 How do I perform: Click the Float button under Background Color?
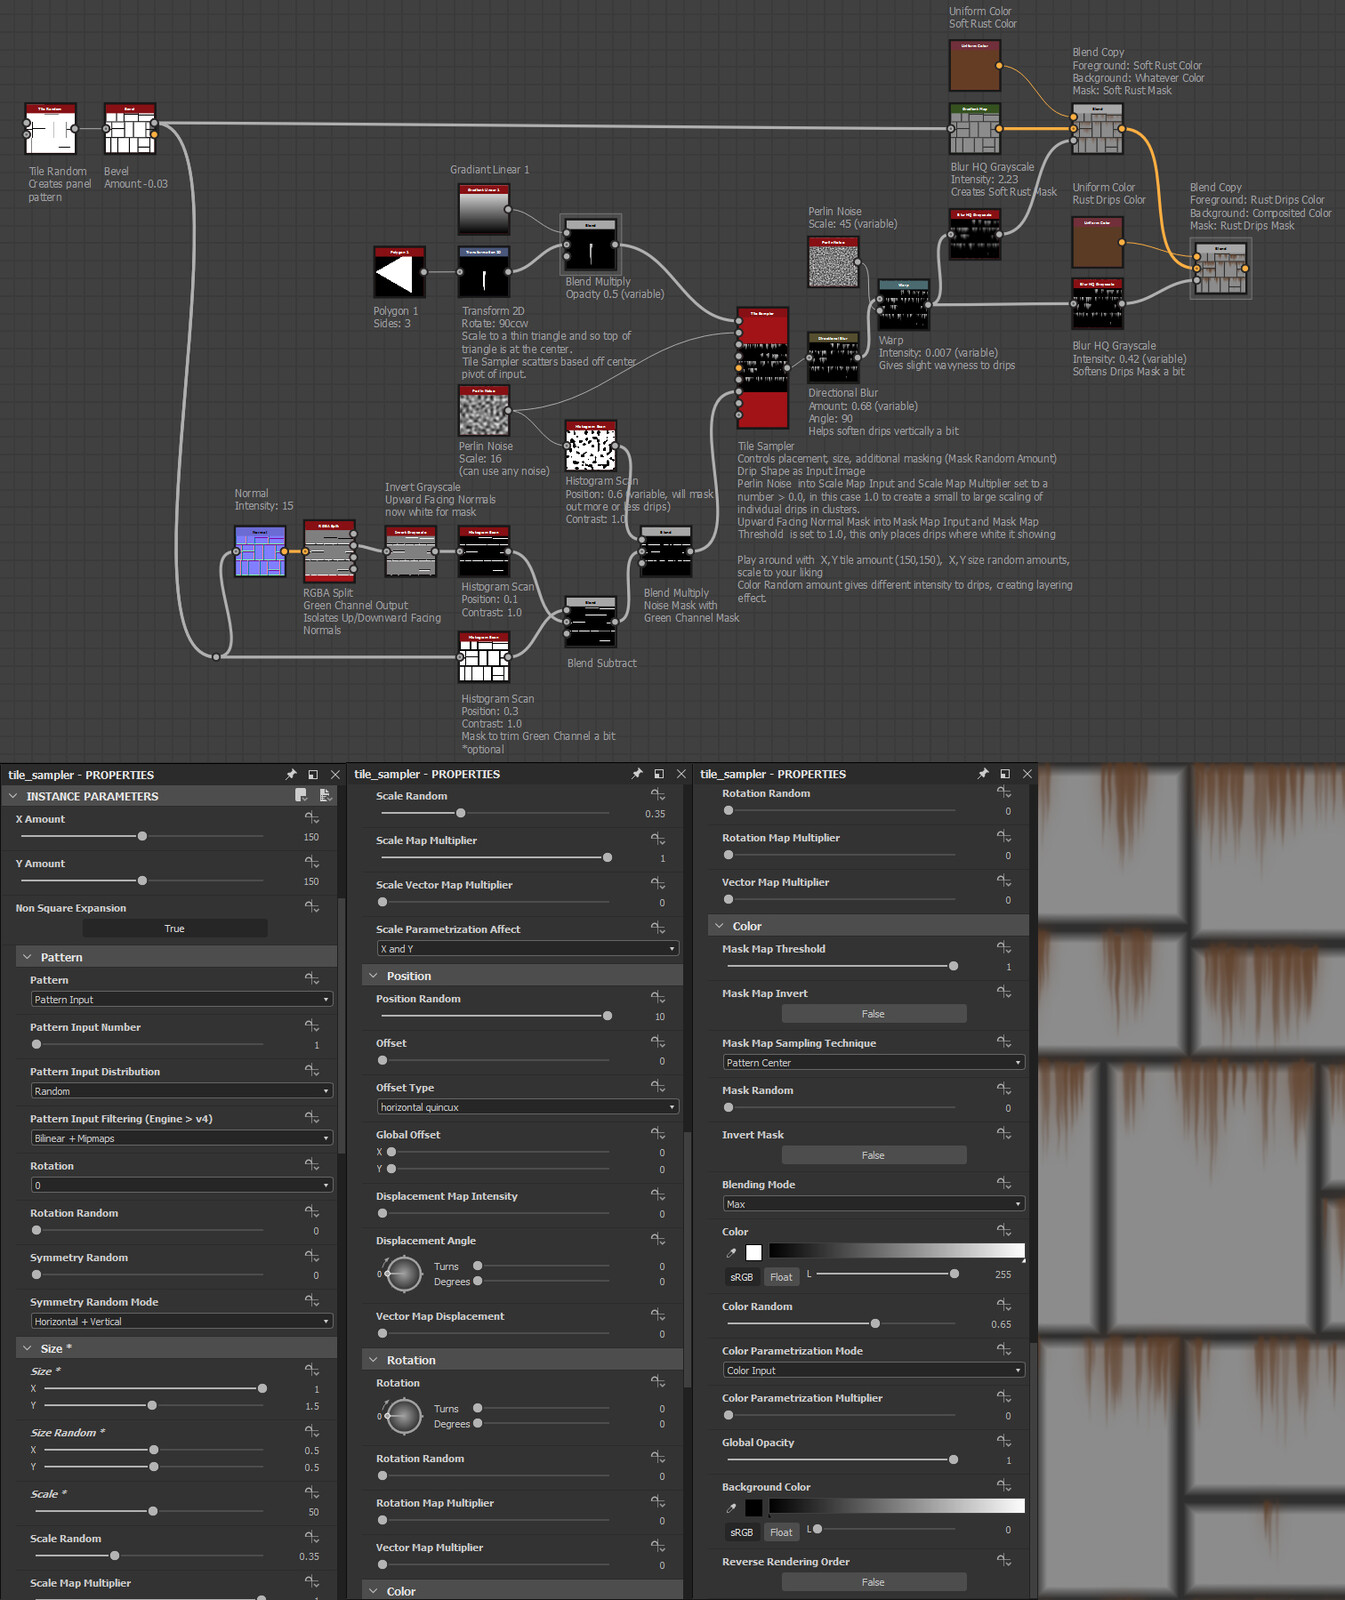tap(781, 1532)
